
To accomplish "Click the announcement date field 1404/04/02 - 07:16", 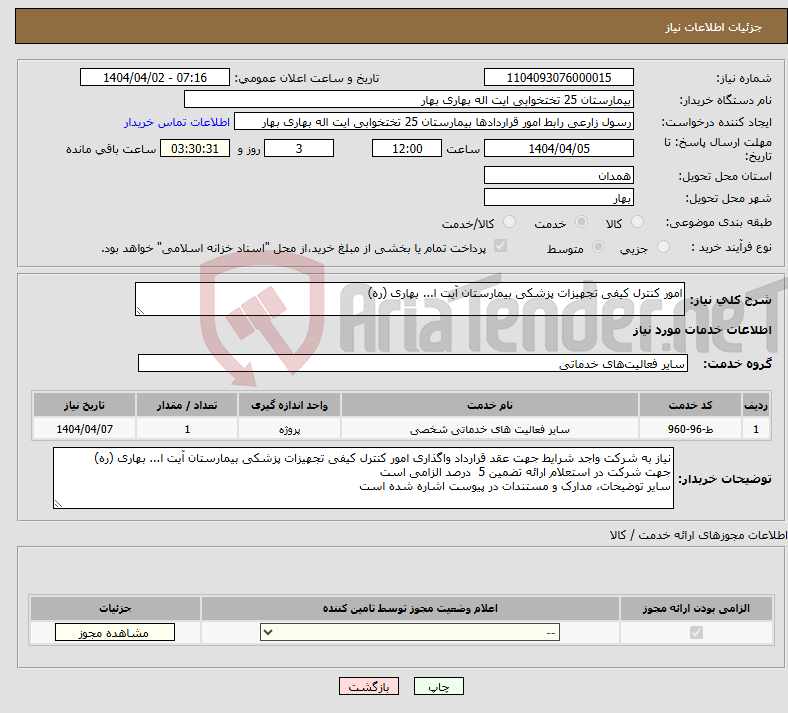I will pos(155,78).
